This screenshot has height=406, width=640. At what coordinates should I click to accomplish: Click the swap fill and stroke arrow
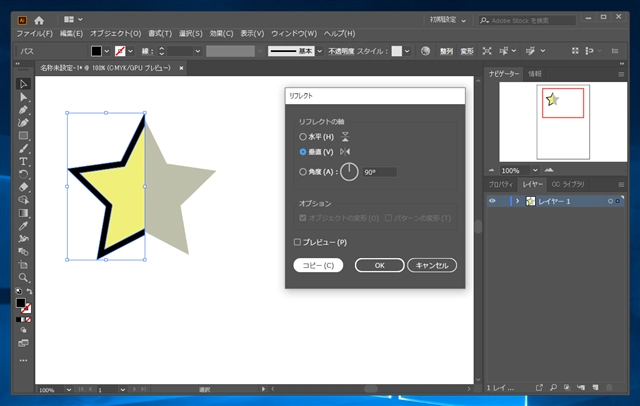pyautogui.click(x=29, y=291)
